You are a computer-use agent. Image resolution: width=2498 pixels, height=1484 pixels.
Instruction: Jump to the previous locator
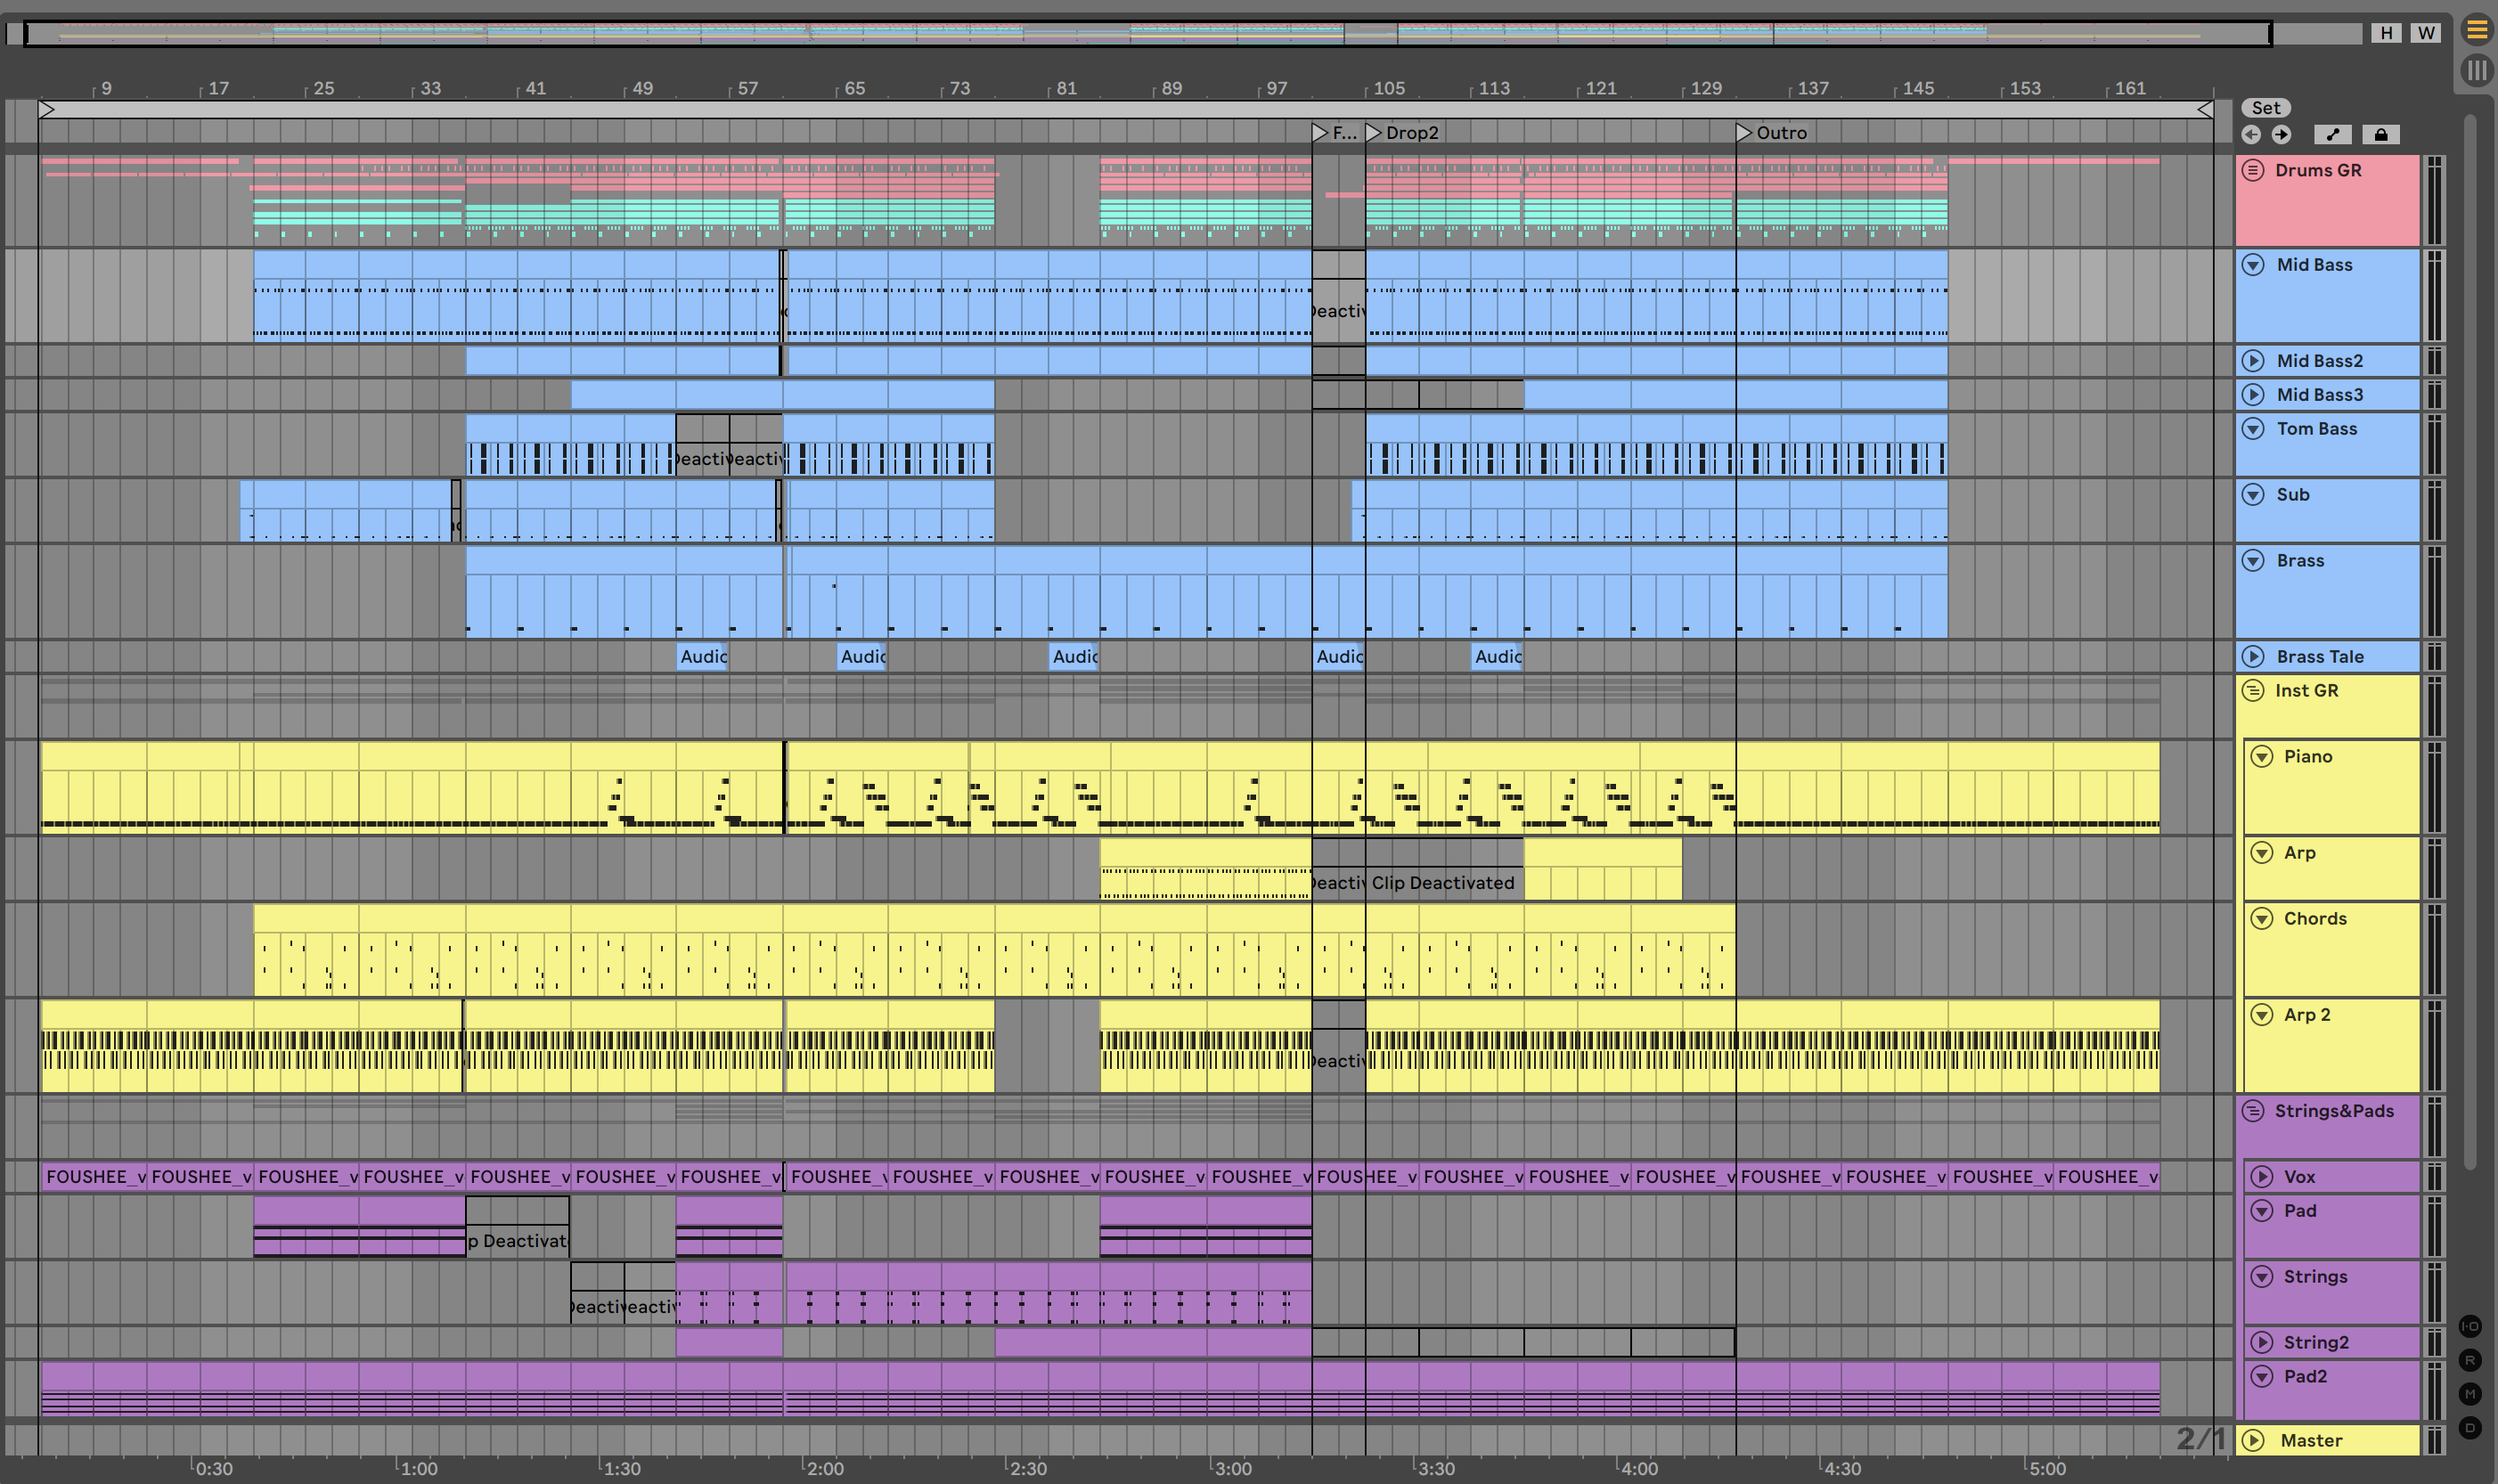tap(2251, 134)
